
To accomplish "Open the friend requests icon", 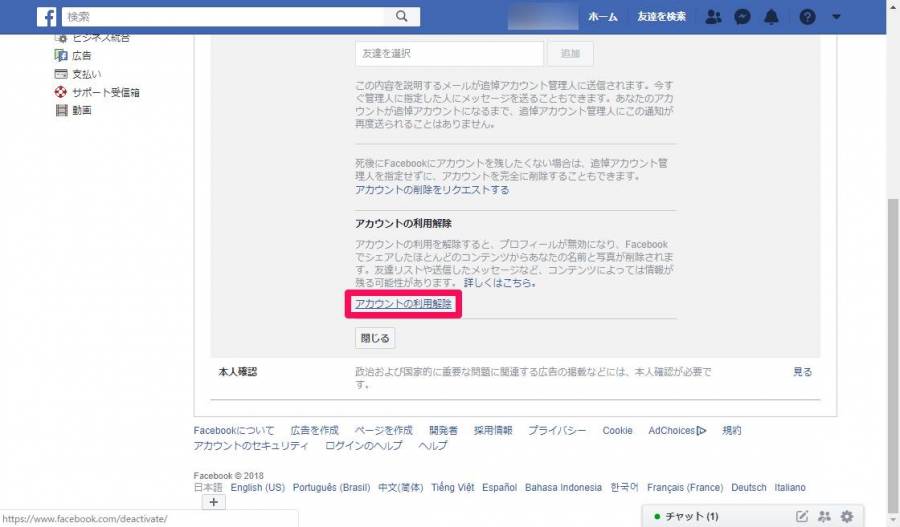I will pyautogui.click(x=713, y=17).
